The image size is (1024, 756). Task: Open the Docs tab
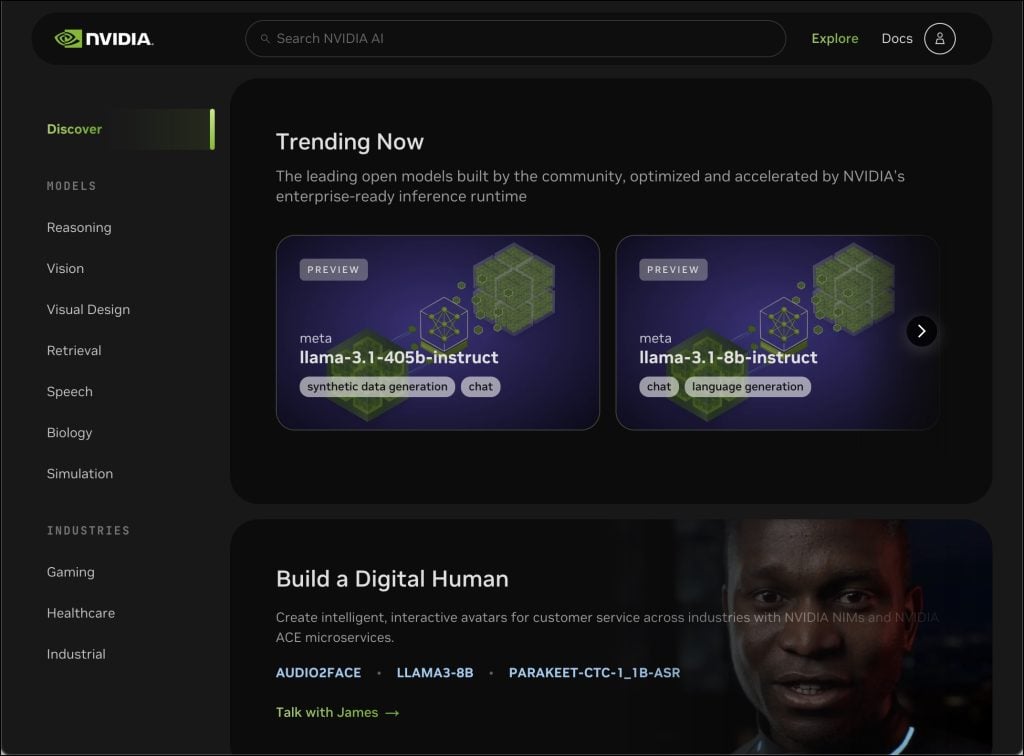pos(897,39)
